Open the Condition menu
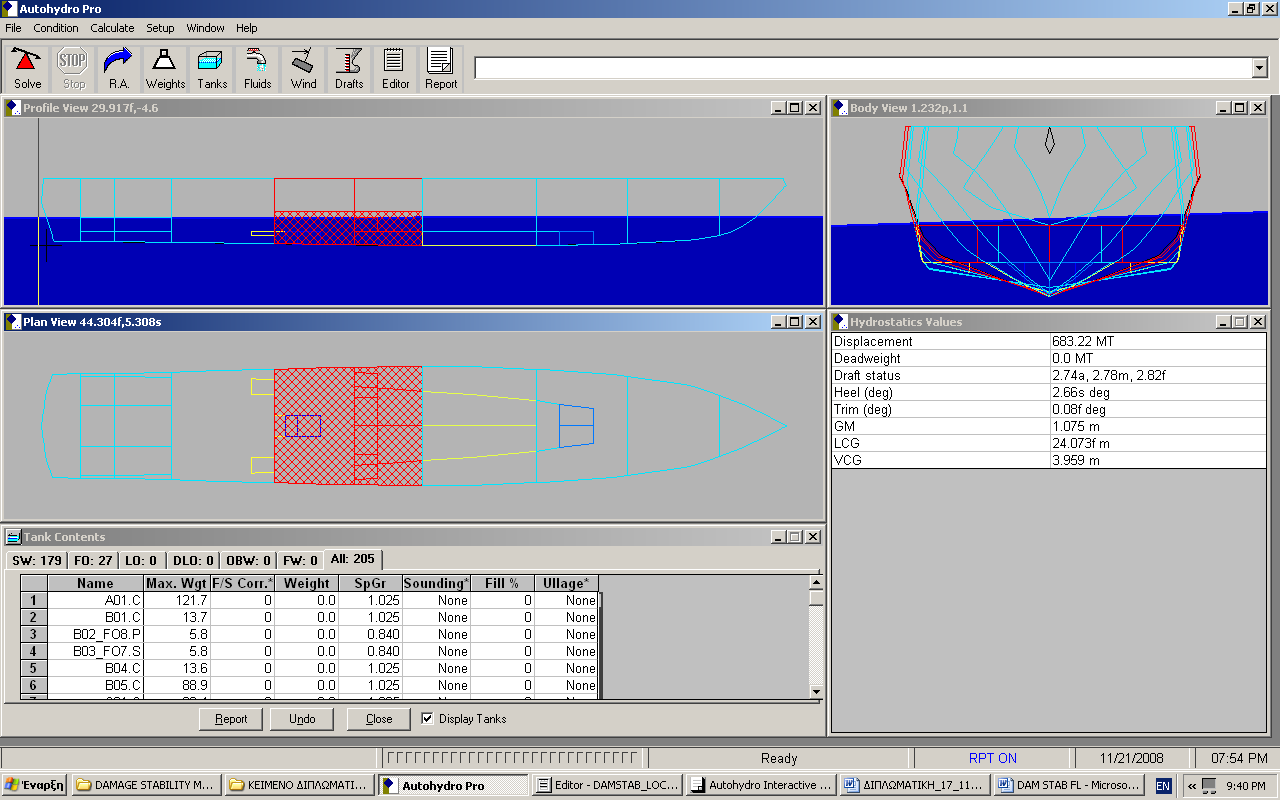 click(x=56, y=28)
